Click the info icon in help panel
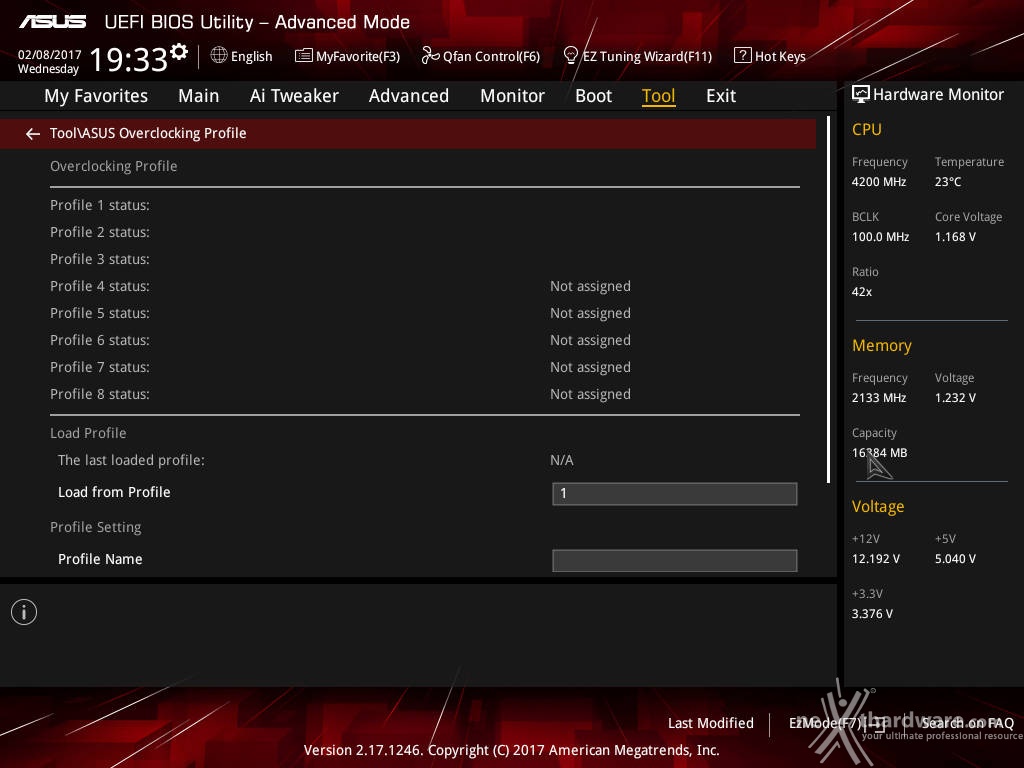Image resolution: width=1024 pixels, height=768 pixels. pos(24,612)
